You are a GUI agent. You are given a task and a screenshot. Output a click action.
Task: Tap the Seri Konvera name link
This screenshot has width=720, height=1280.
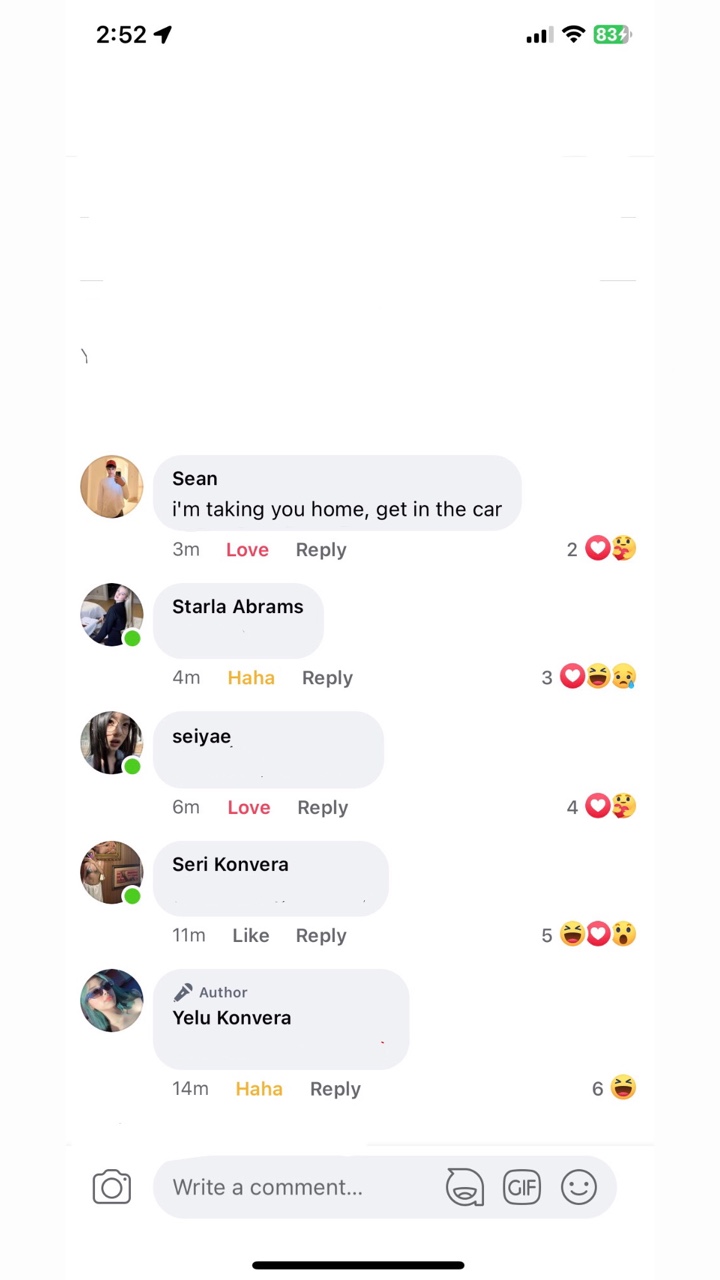(x=230, y=865)
